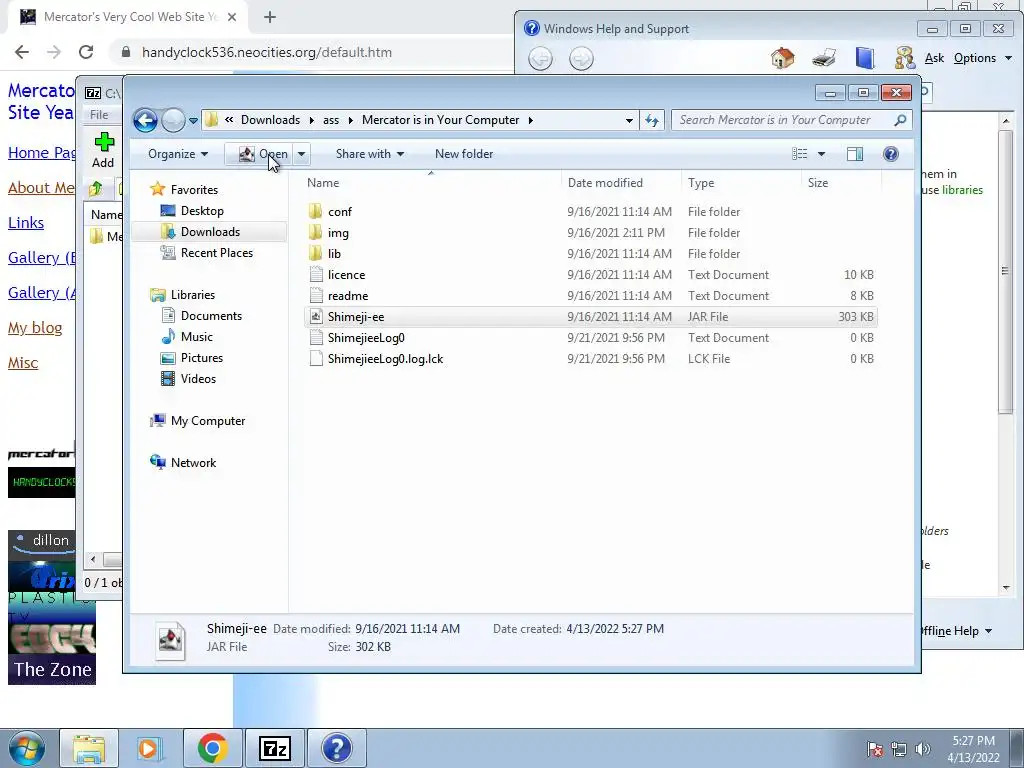Viewport: 1024px width, 768px height.
Task: Open the Music library
Action: [x=196, y=337]
